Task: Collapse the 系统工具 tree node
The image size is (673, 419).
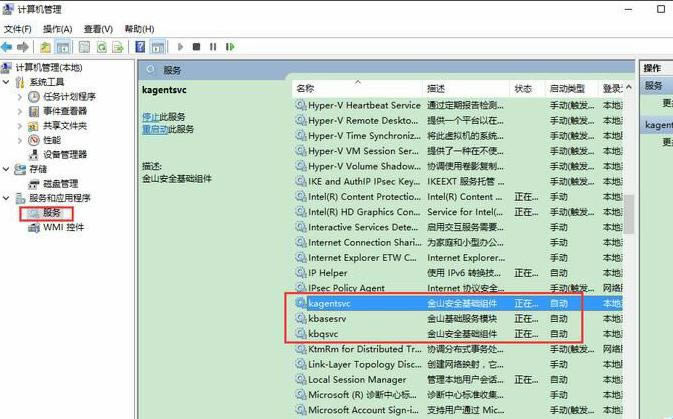Action: point(8,82)
